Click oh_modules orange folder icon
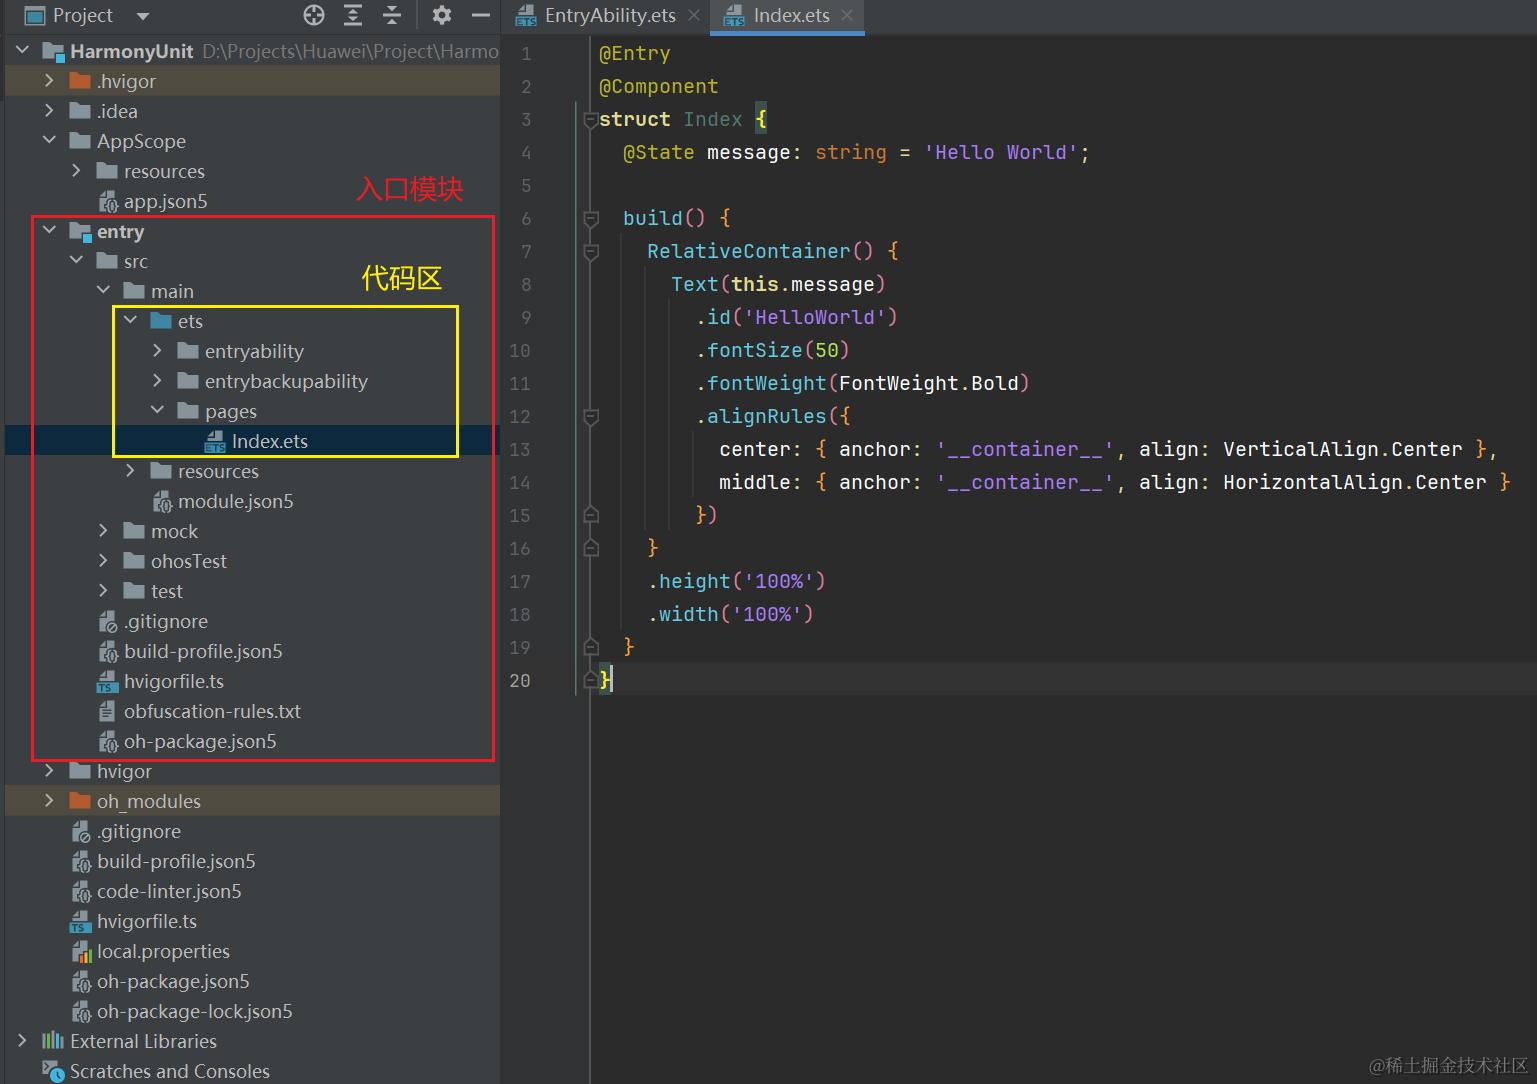Viewport: 1537px width, 1084px height. (80, 801)
